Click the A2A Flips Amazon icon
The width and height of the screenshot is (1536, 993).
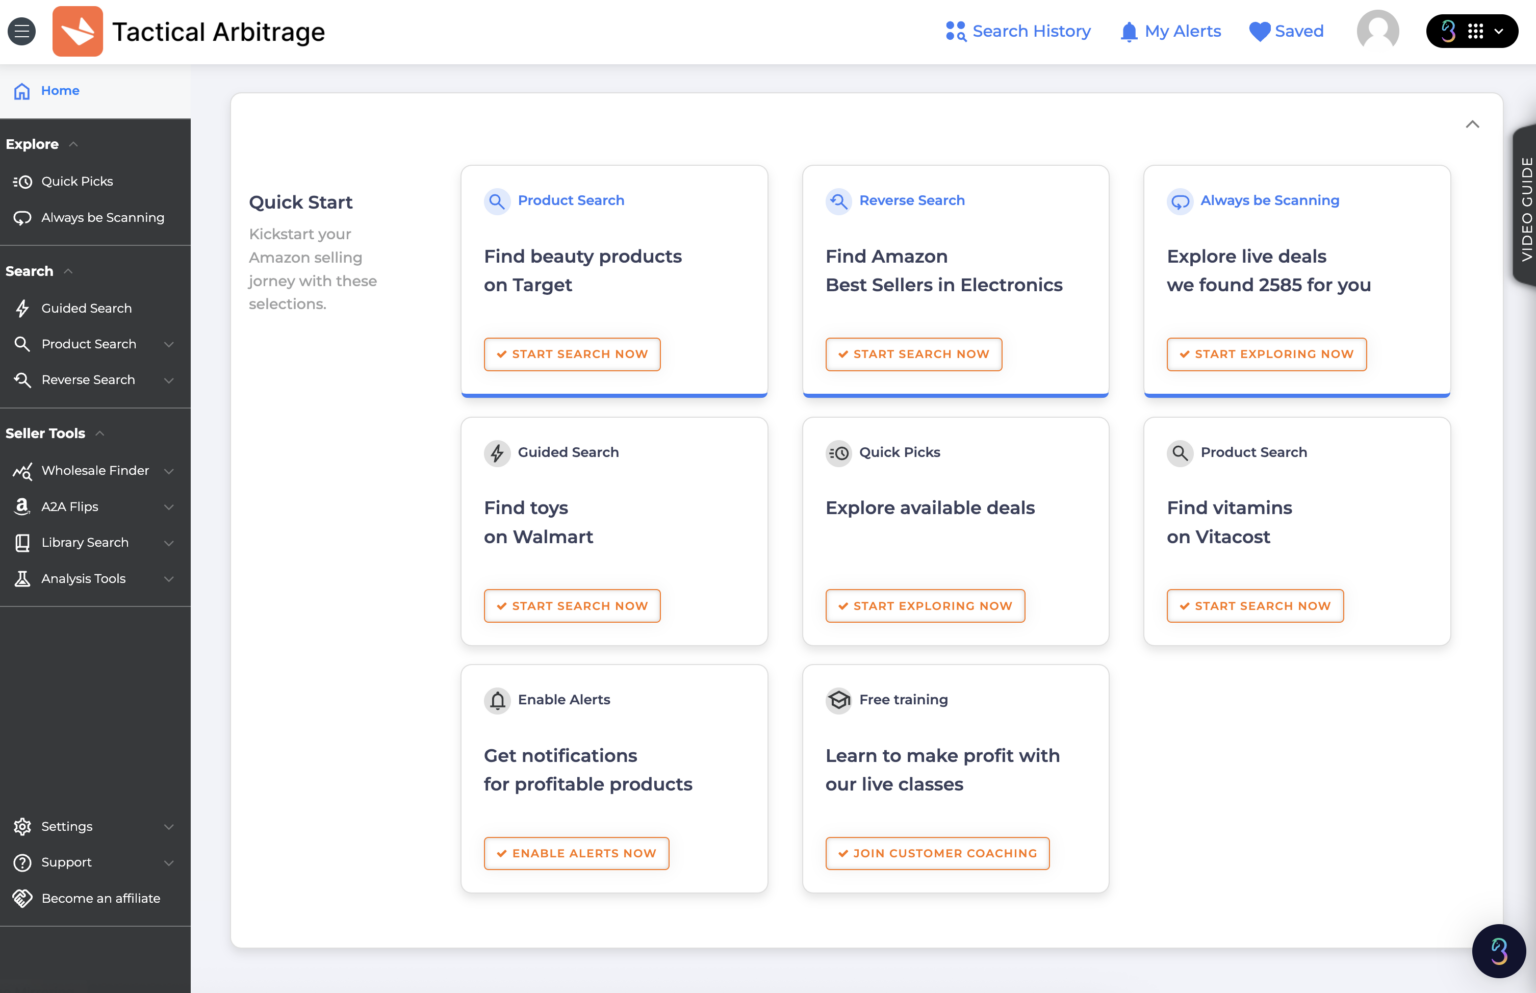pos(21,506)
